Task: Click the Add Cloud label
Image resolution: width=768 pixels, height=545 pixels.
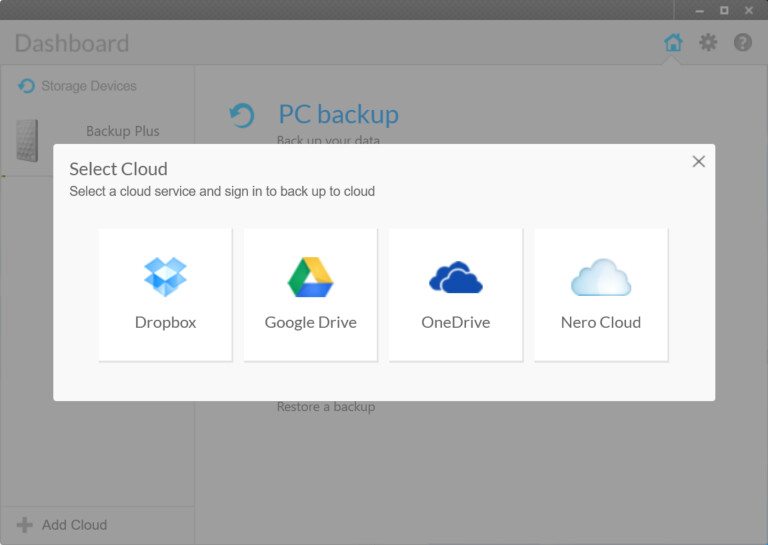Action: [x=74, y=525]
